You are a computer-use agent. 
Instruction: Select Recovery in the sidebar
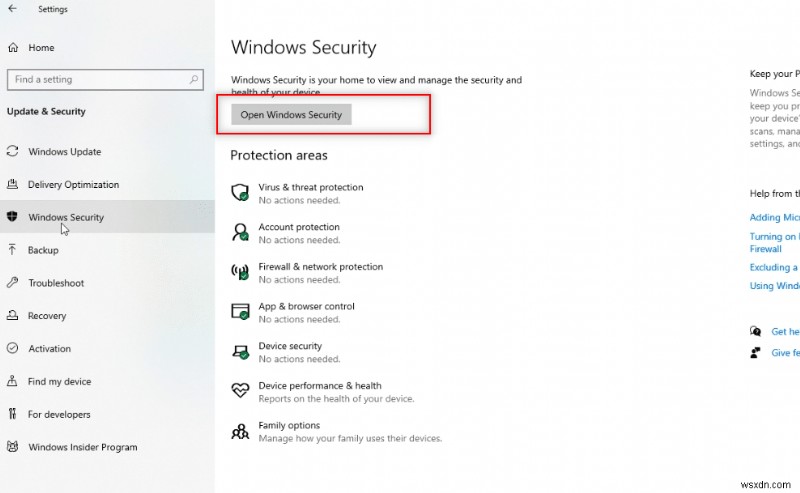click(x=47, y=316)
